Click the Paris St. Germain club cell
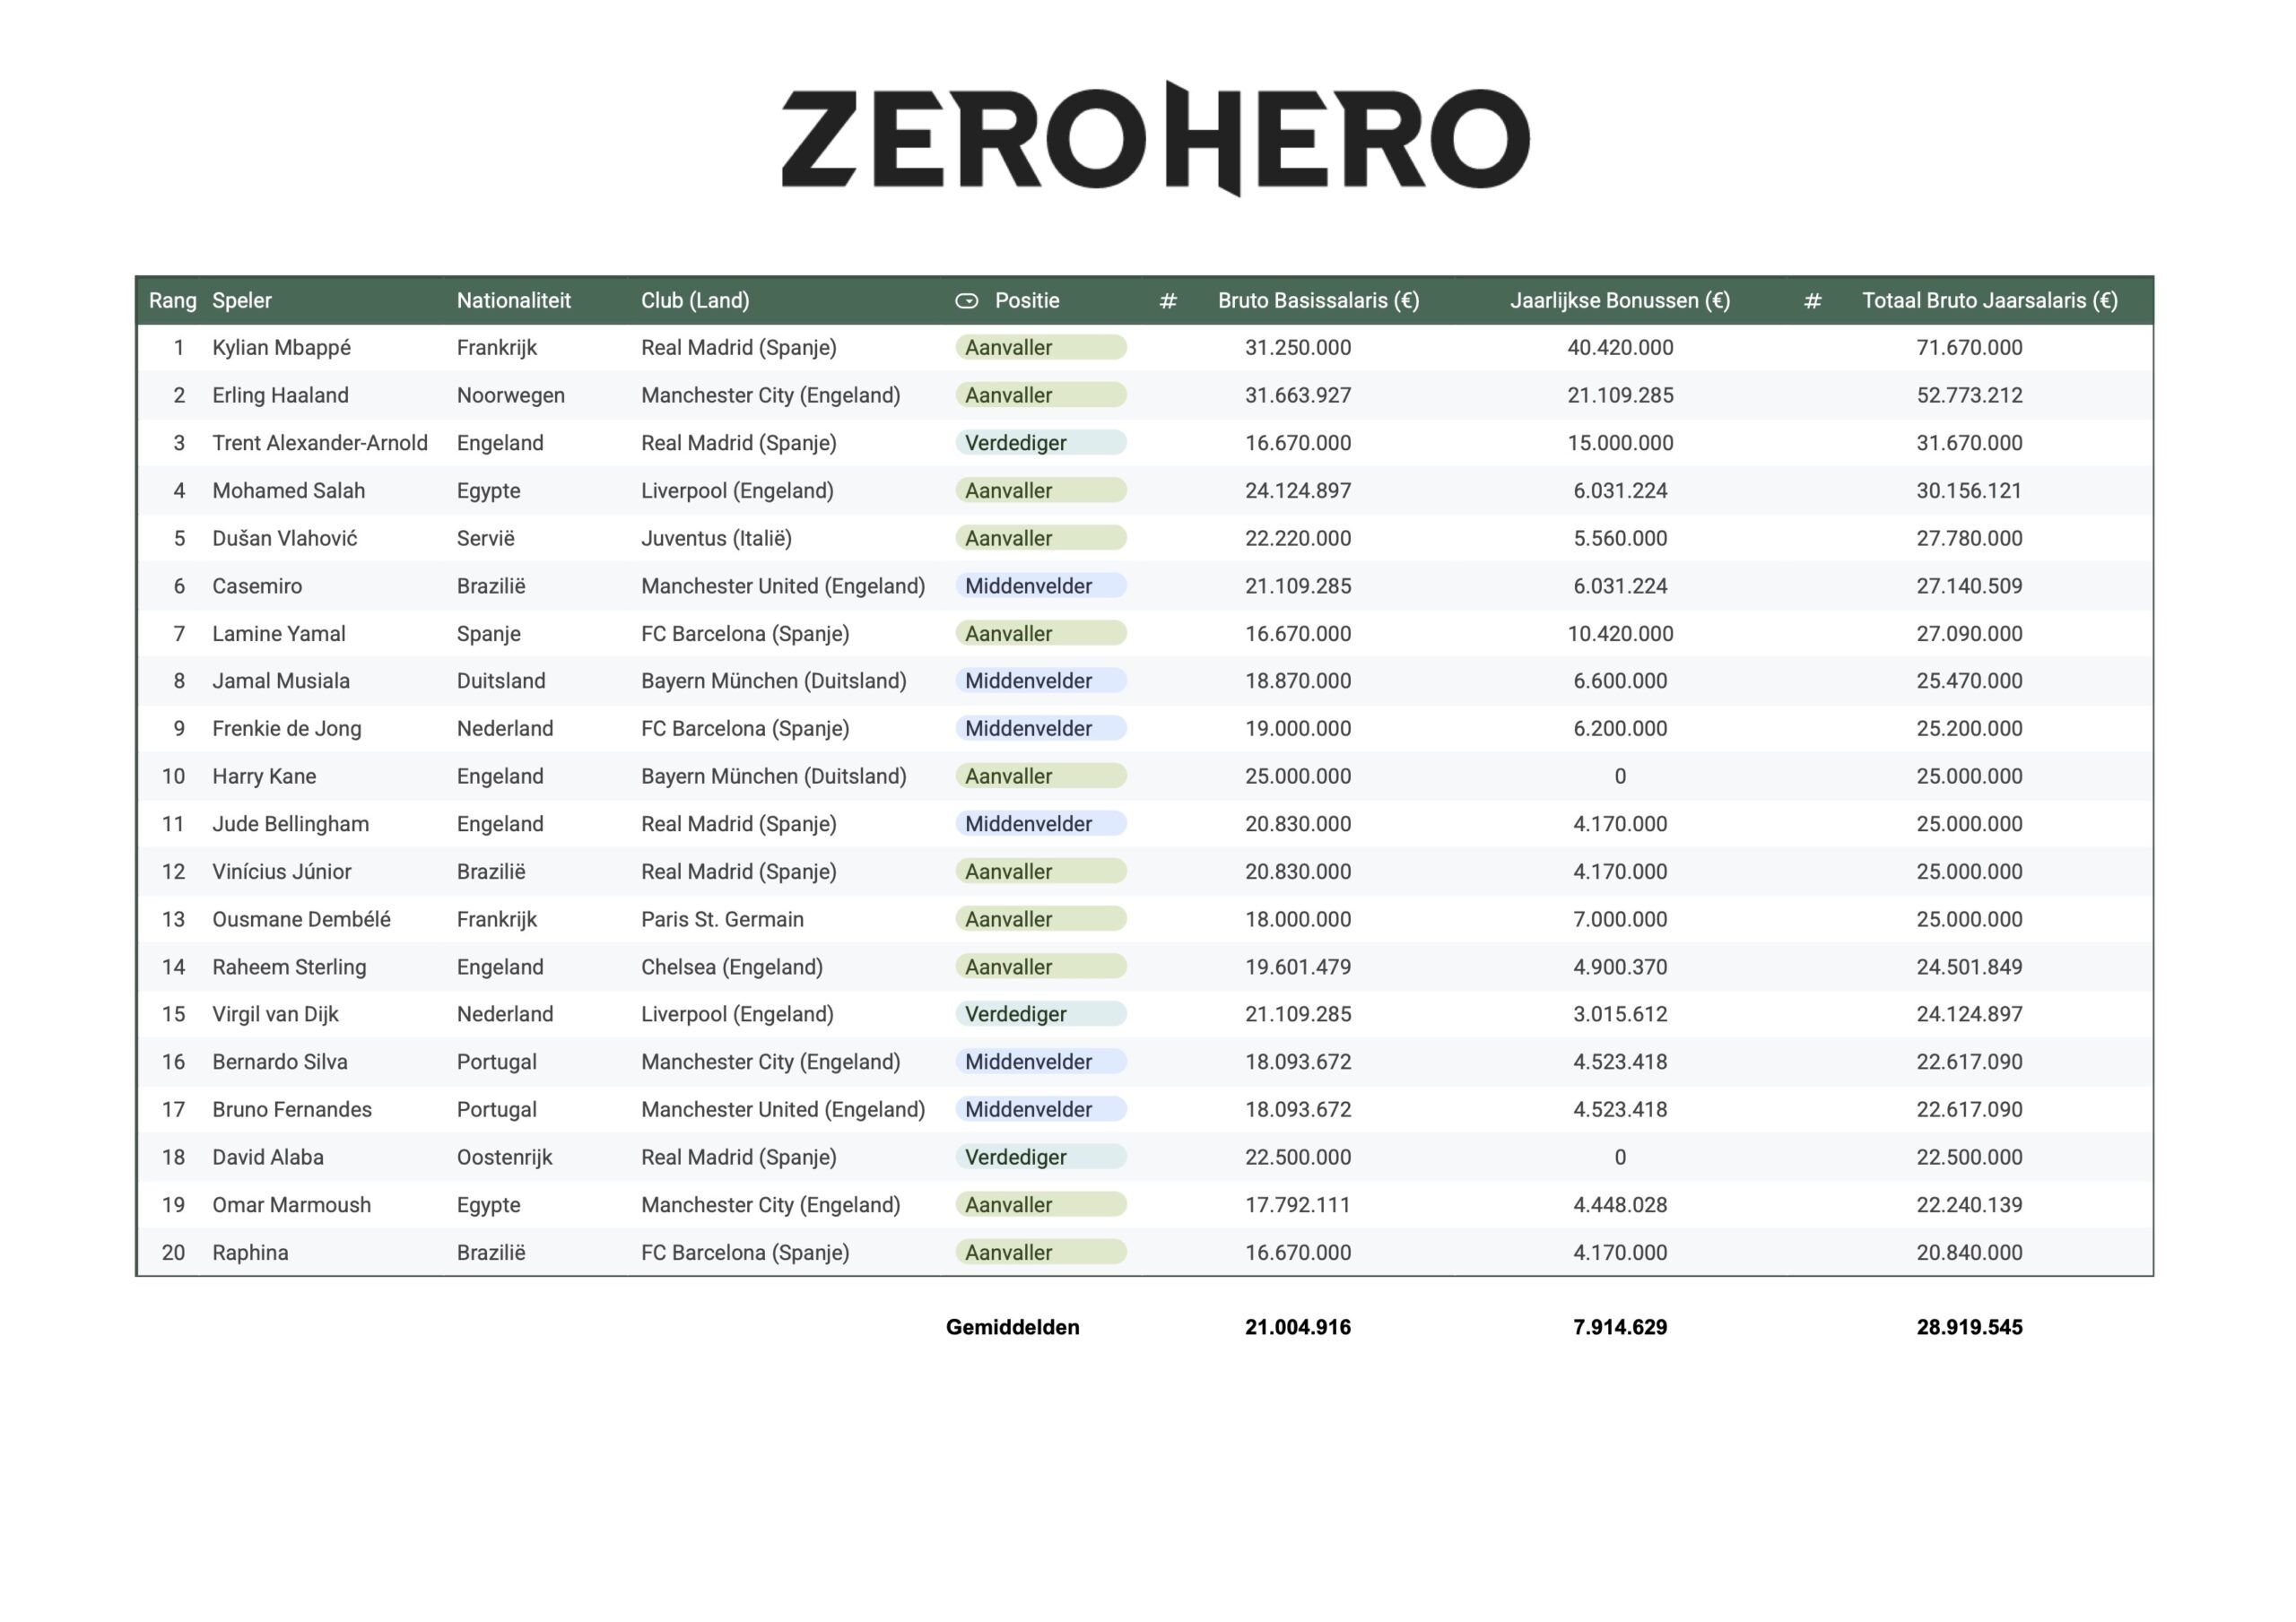Screen dimensions: 2296x1622 [722, 920]
